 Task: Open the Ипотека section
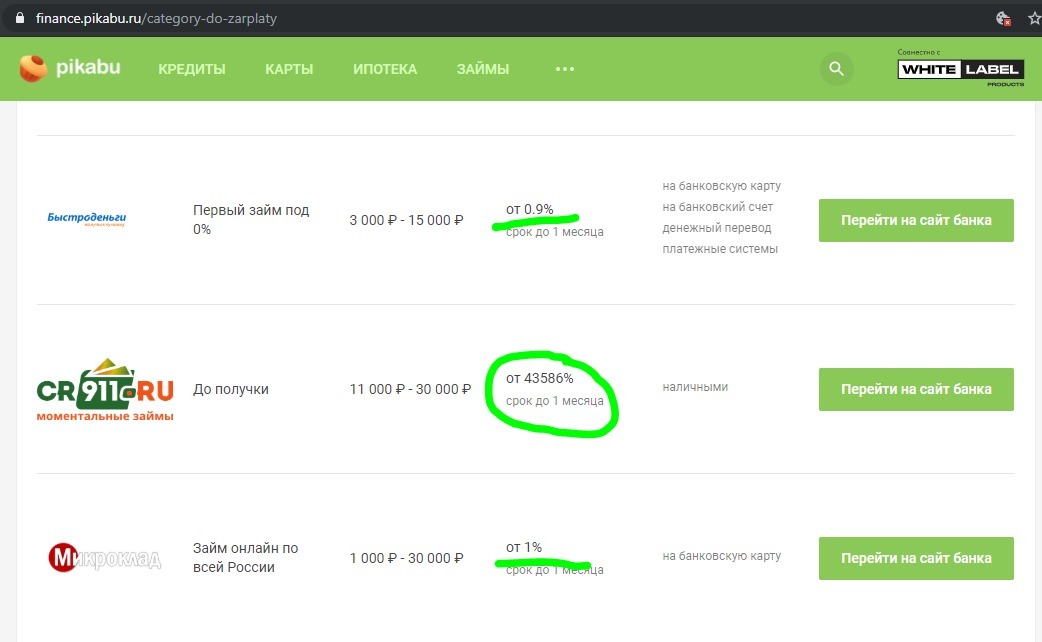(385, 69)
